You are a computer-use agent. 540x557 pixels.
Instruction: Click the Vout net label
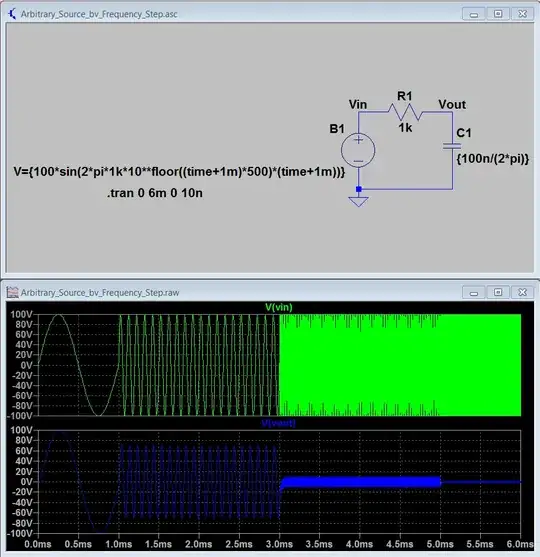tap(452, 104)
